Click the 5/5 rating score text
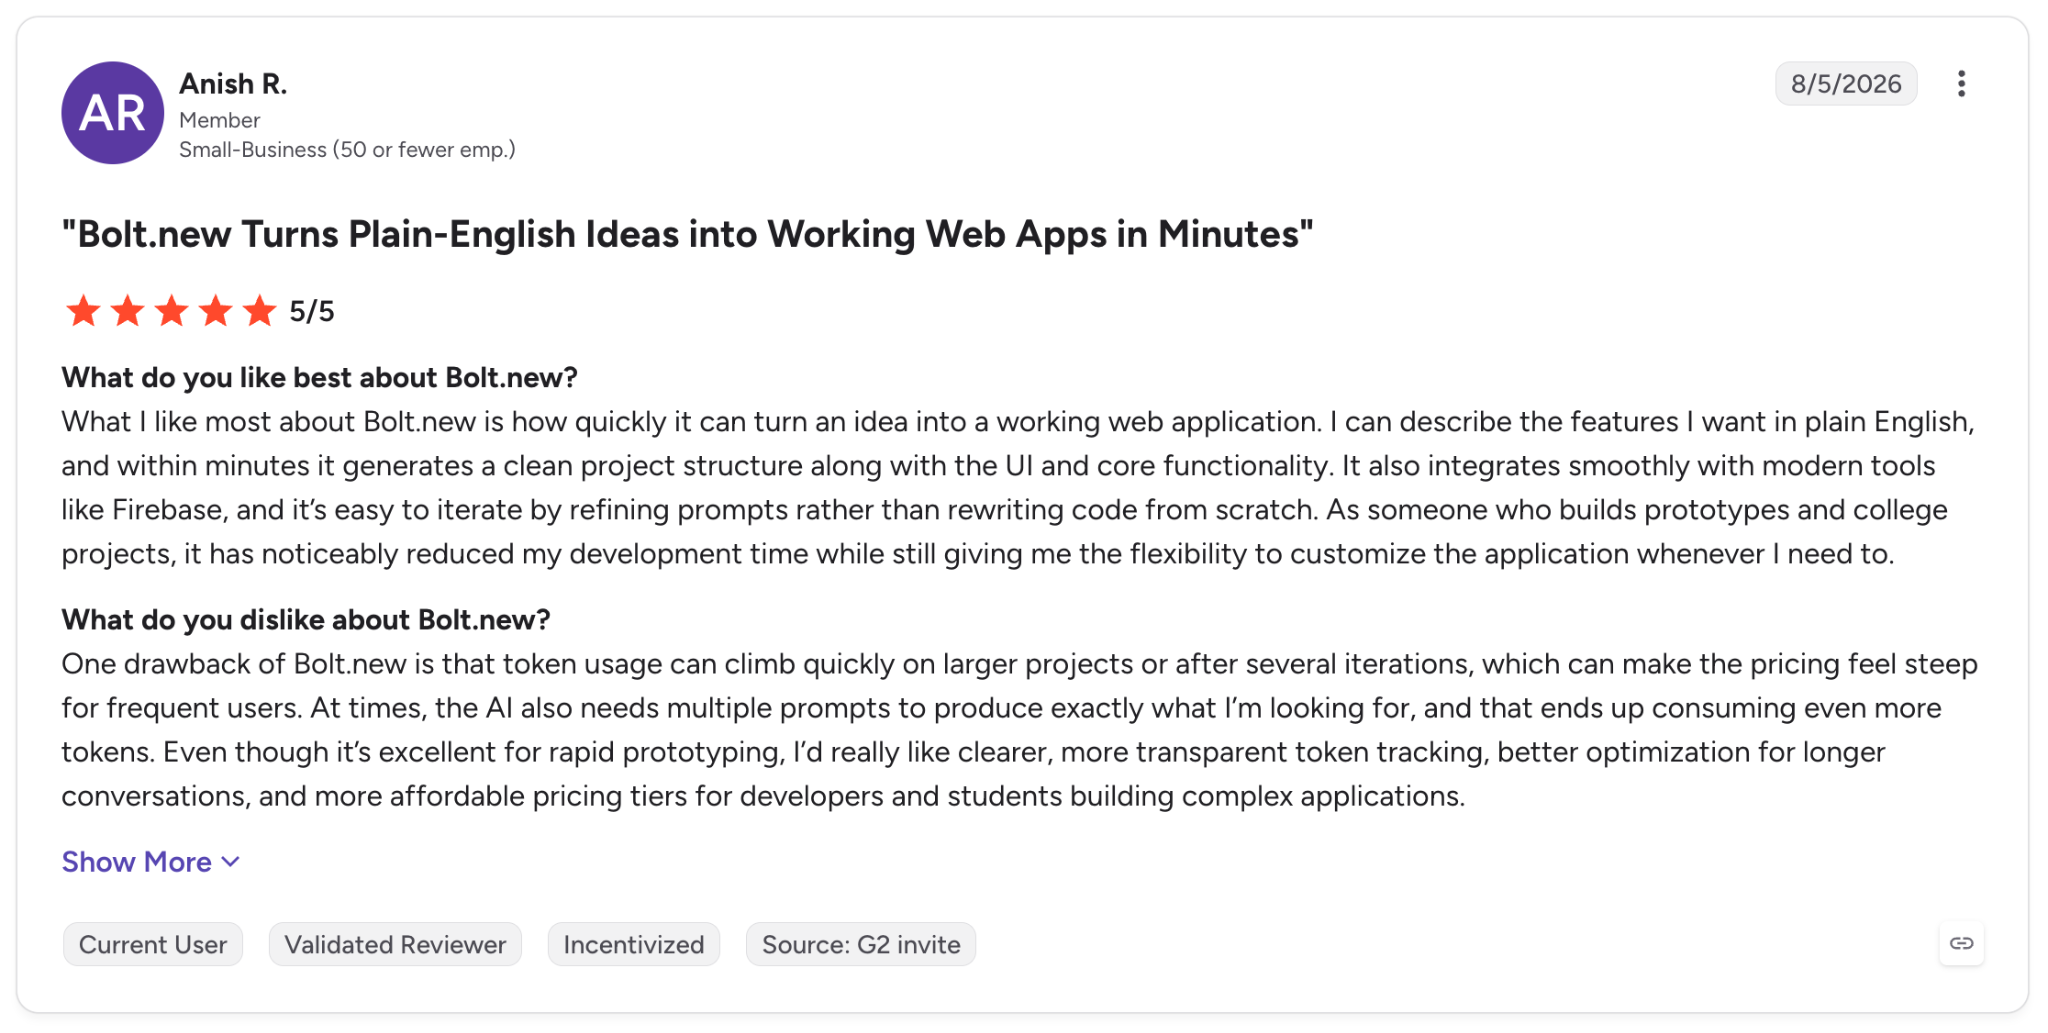This screenshot has width=2048, height=1033. (312, 311)
